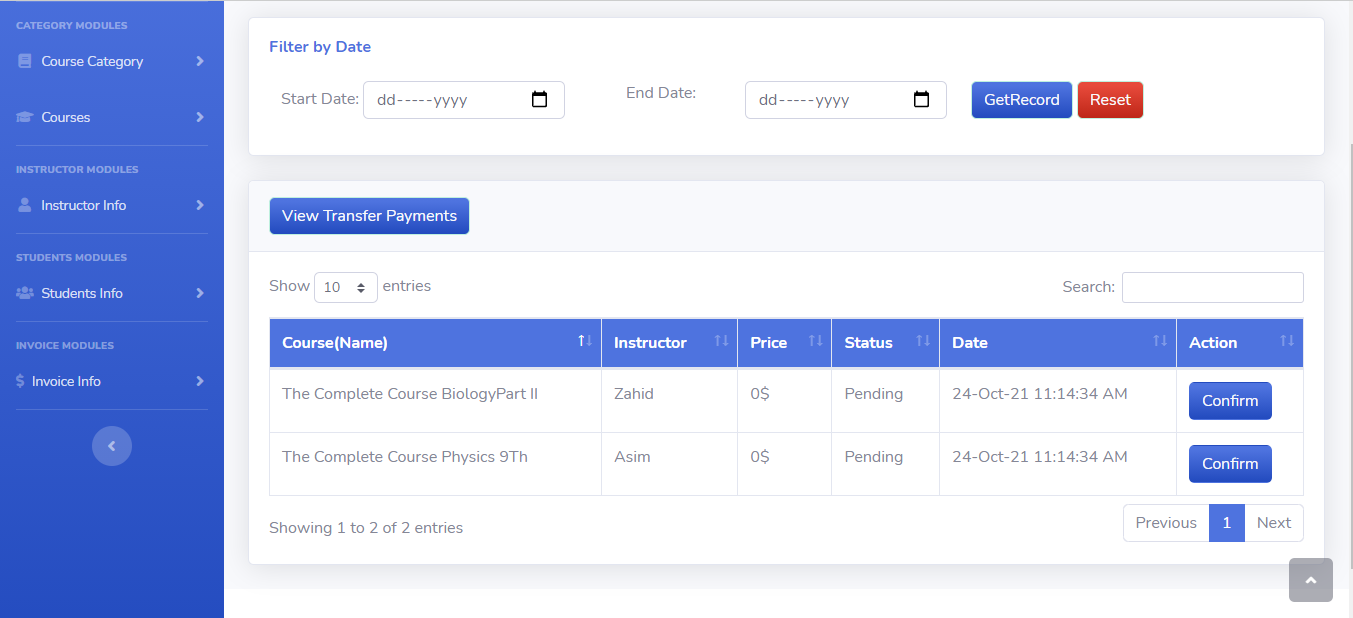This screenshot has width=1353, height=618.
Task: Click the instructor name Asim
Action: [x=632, y=457]
